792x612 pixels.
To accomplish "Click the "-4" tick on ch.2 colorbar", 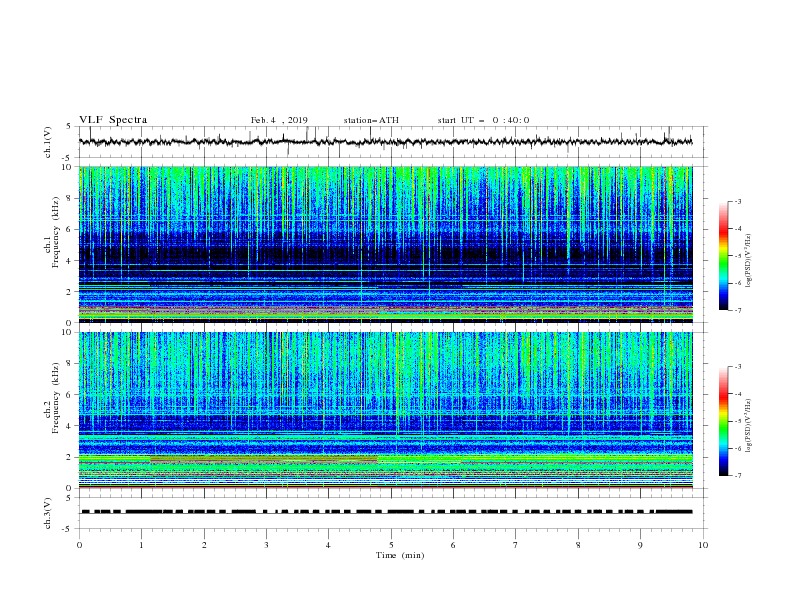I will (x=737, y=394).
